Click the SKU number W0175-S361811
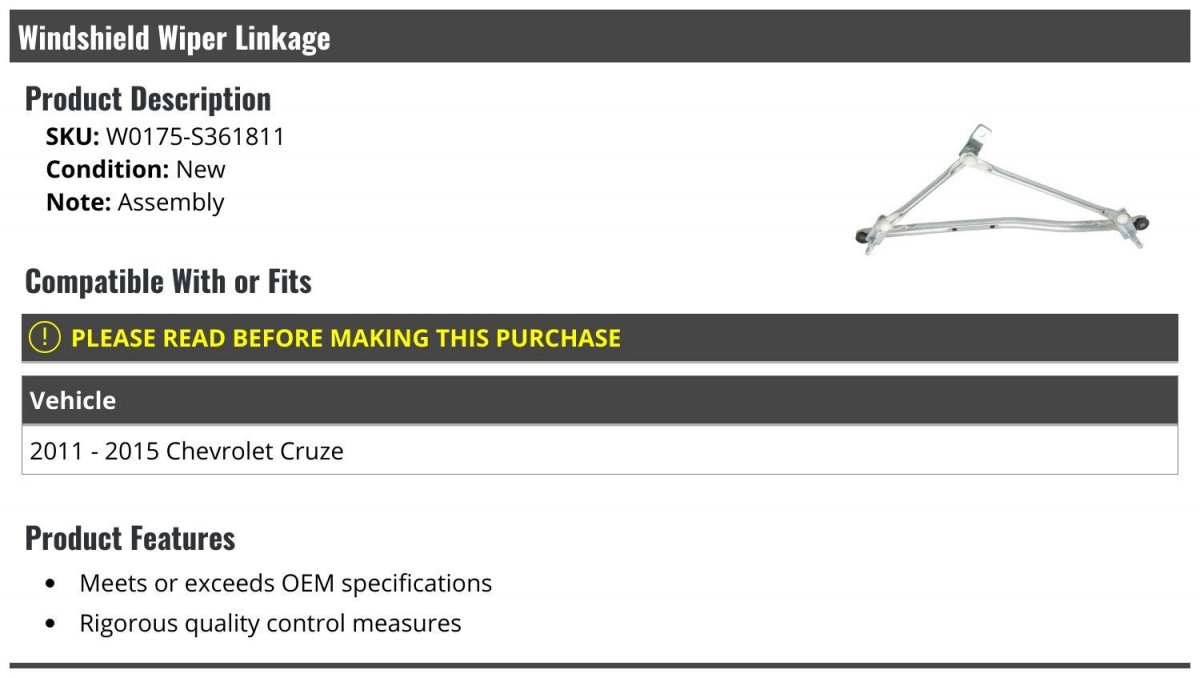 pos(195,137)
